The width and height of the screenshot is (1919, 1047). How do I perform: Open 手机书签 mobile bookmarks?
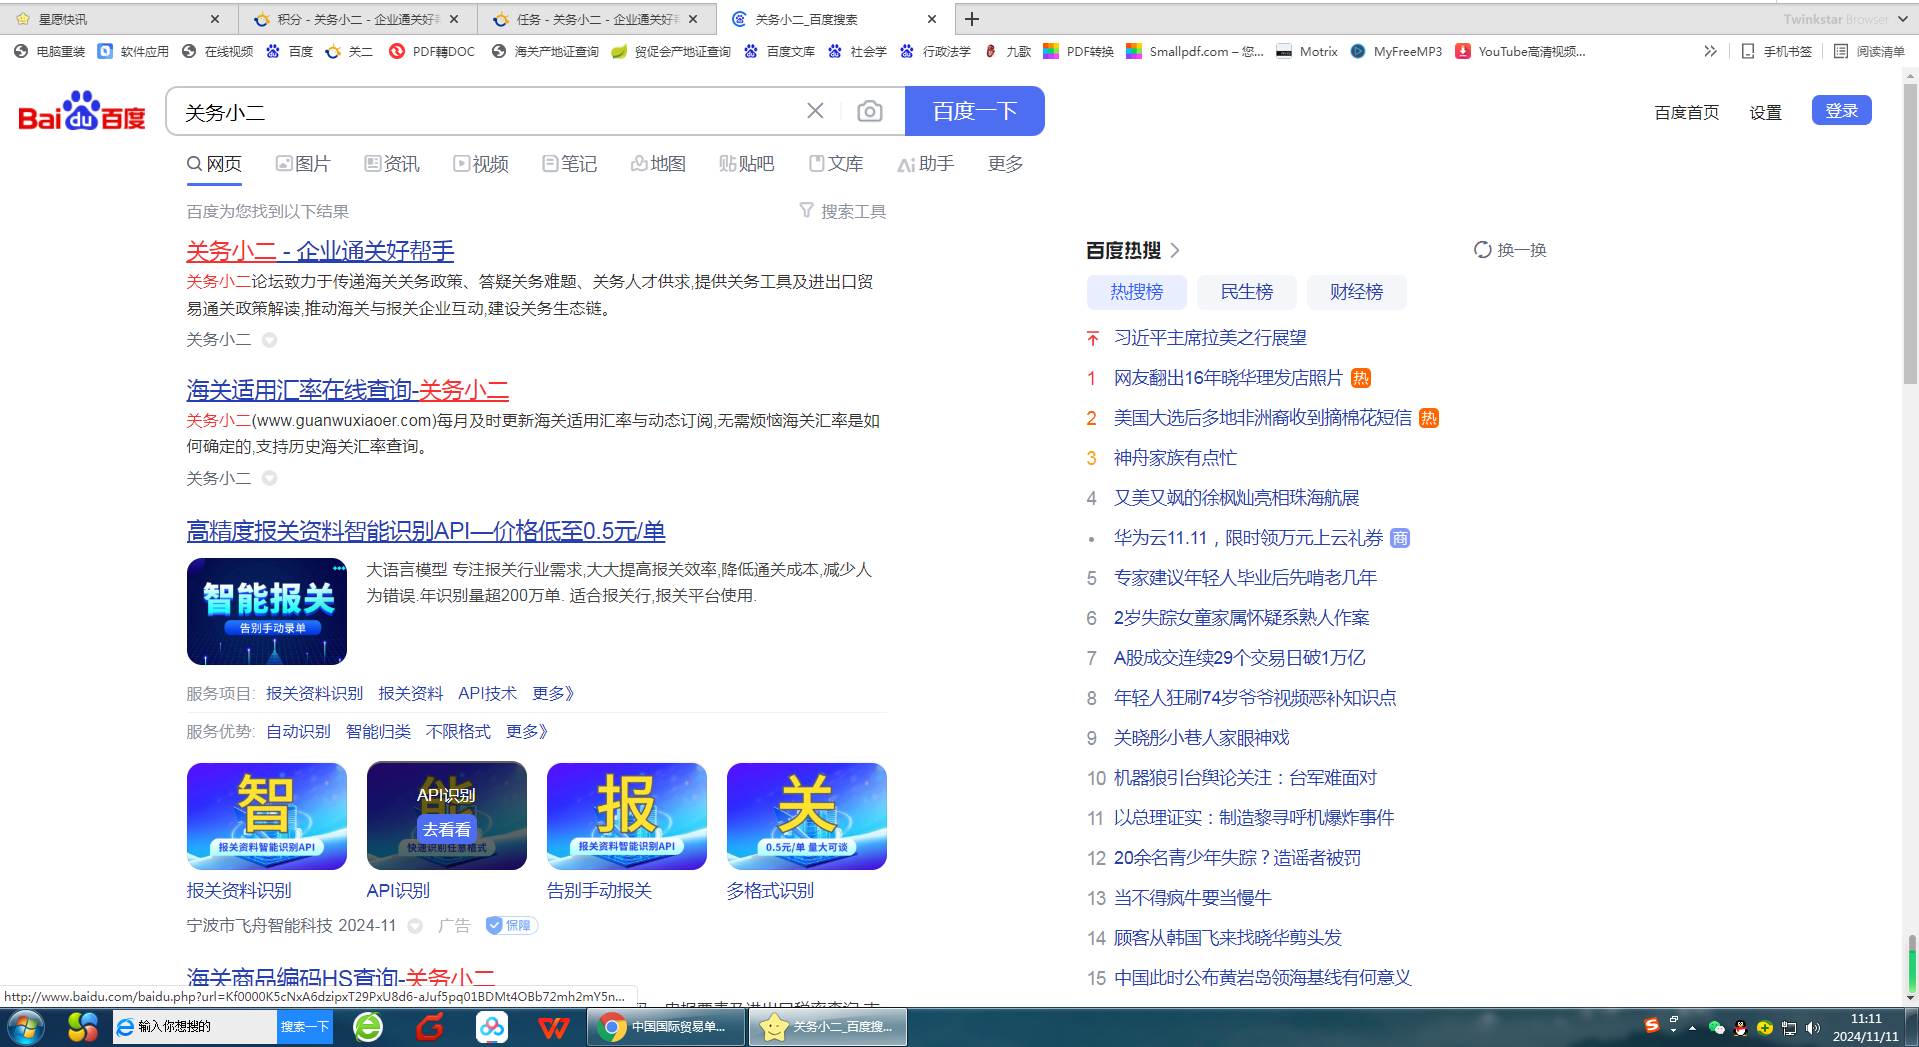(1776, 51)
